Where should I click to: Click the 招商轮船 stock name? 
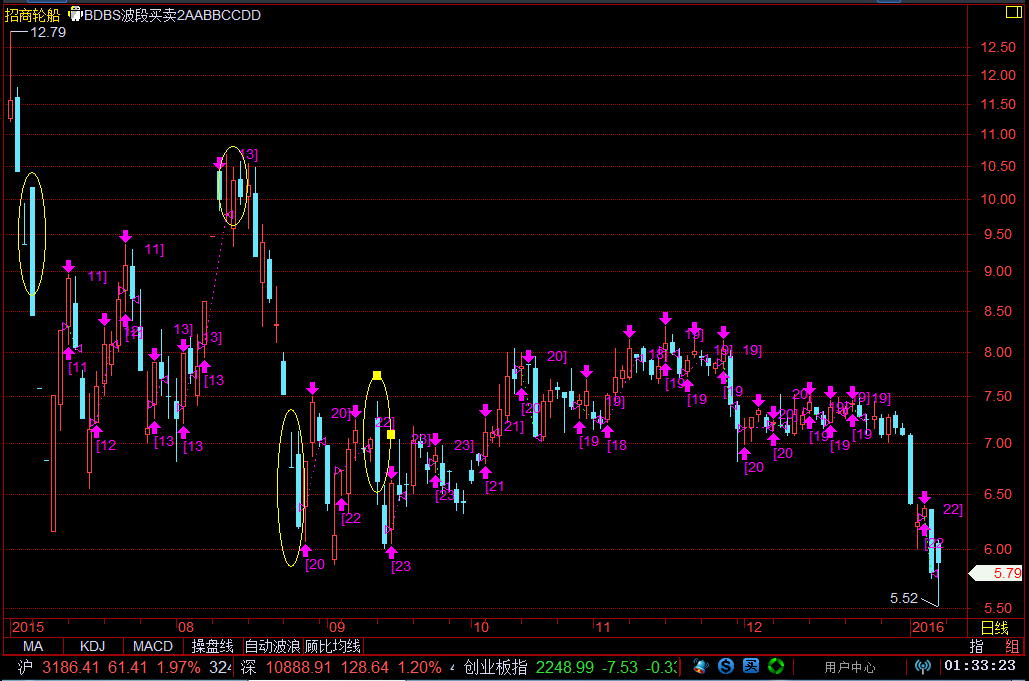[32, 15]
